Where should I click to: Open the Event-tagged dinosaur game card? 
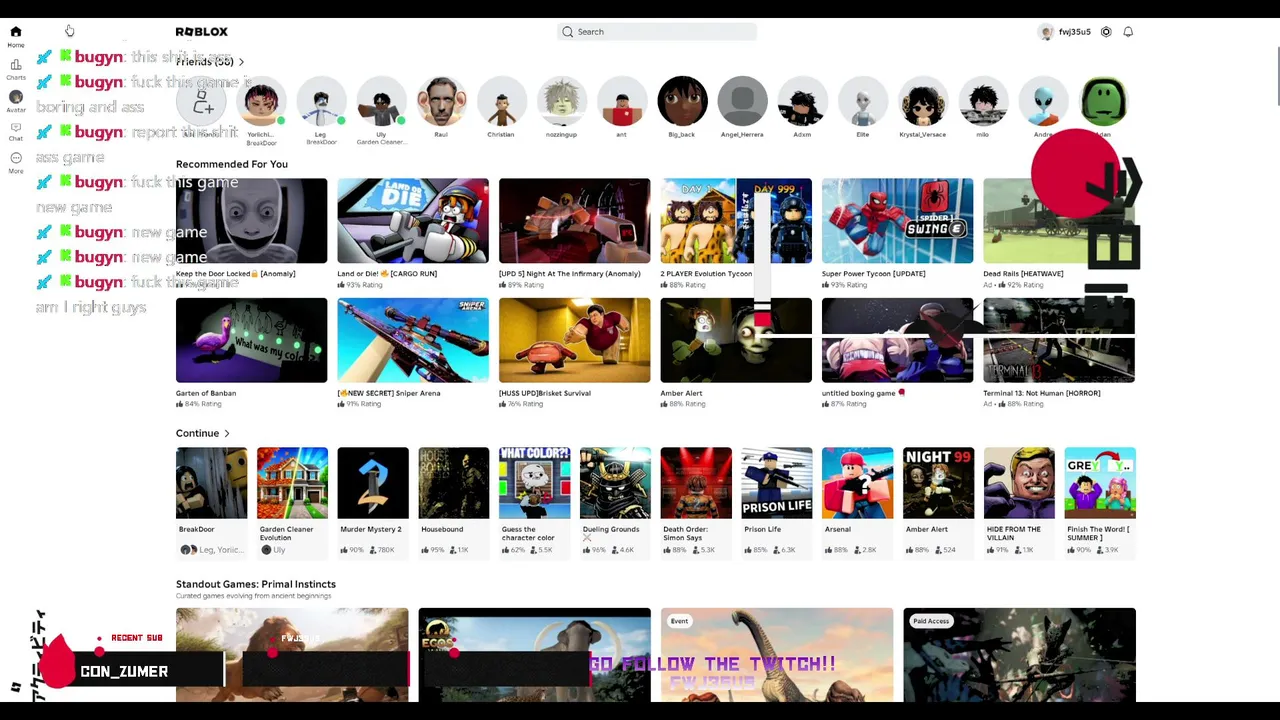click(x=777, y=654)
